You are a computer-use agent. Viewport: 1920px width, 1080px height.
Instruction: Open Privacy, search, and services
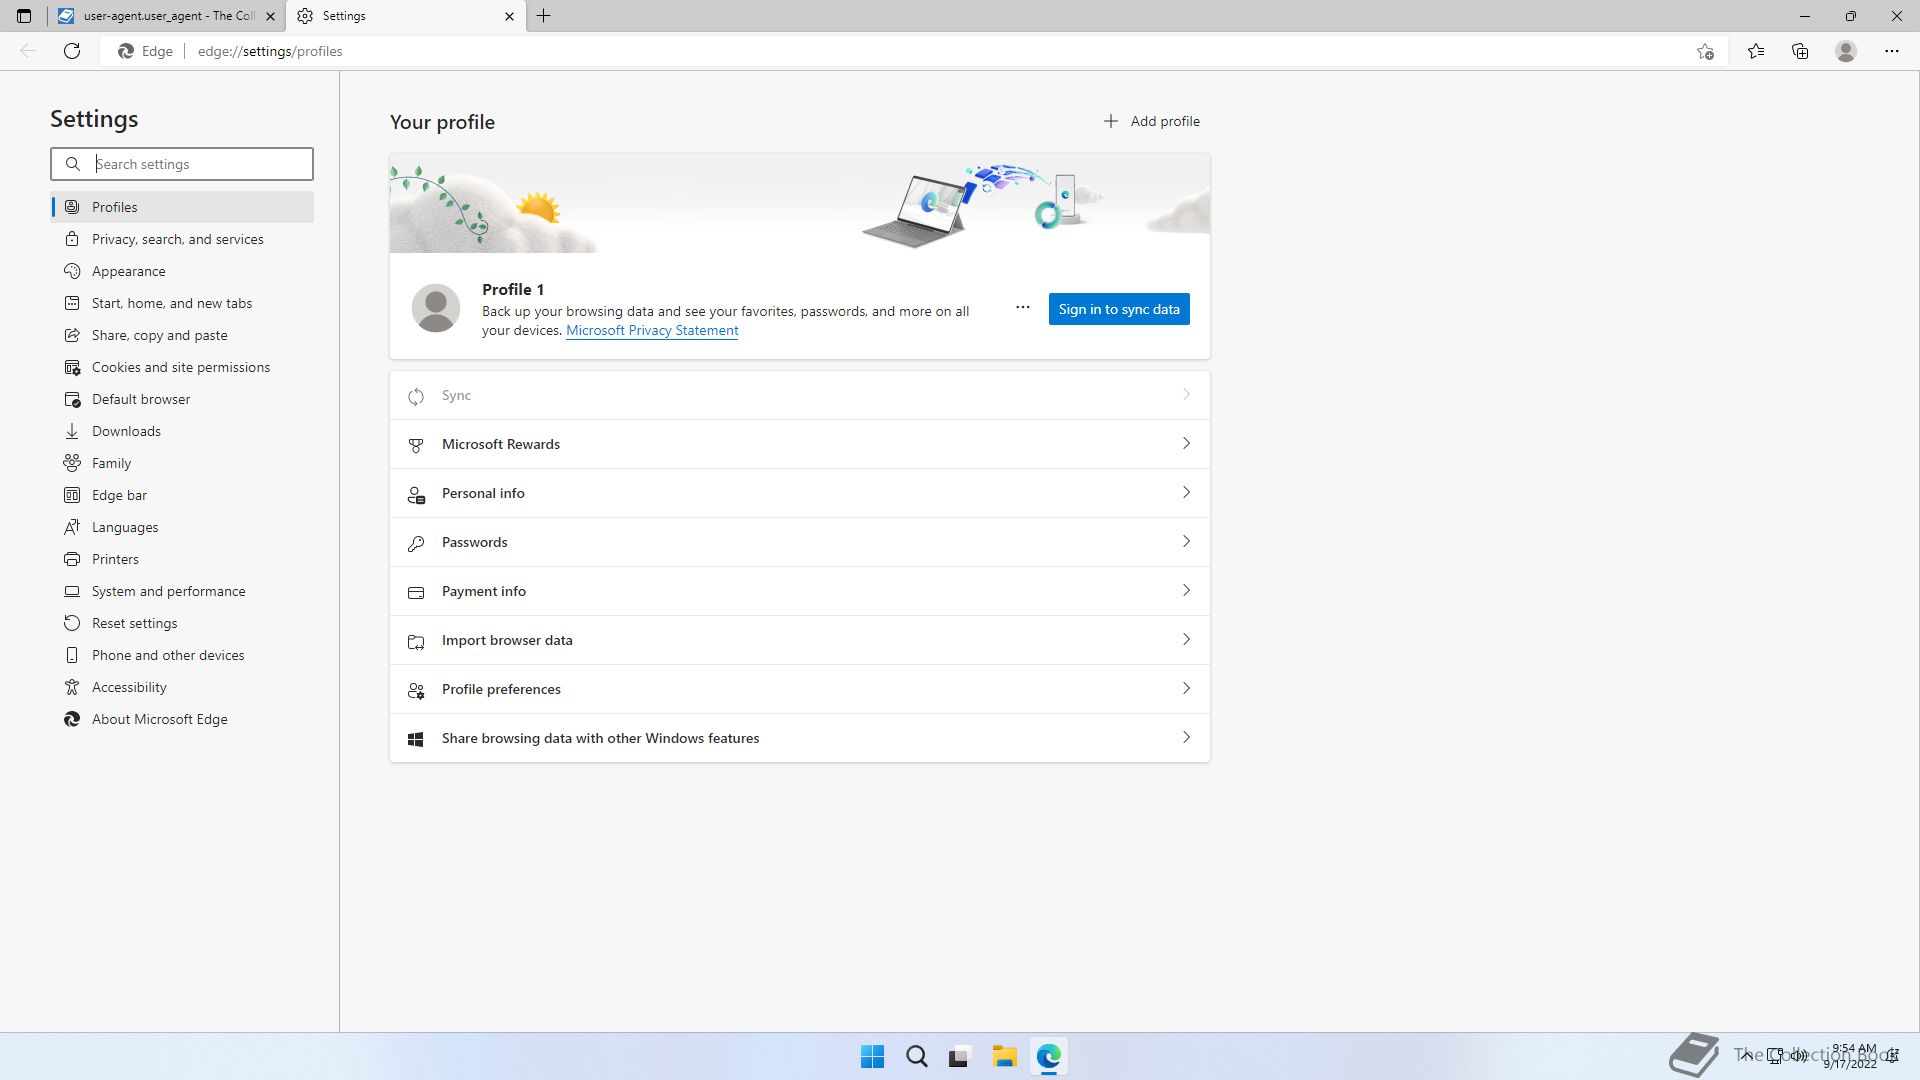point(182,239)
